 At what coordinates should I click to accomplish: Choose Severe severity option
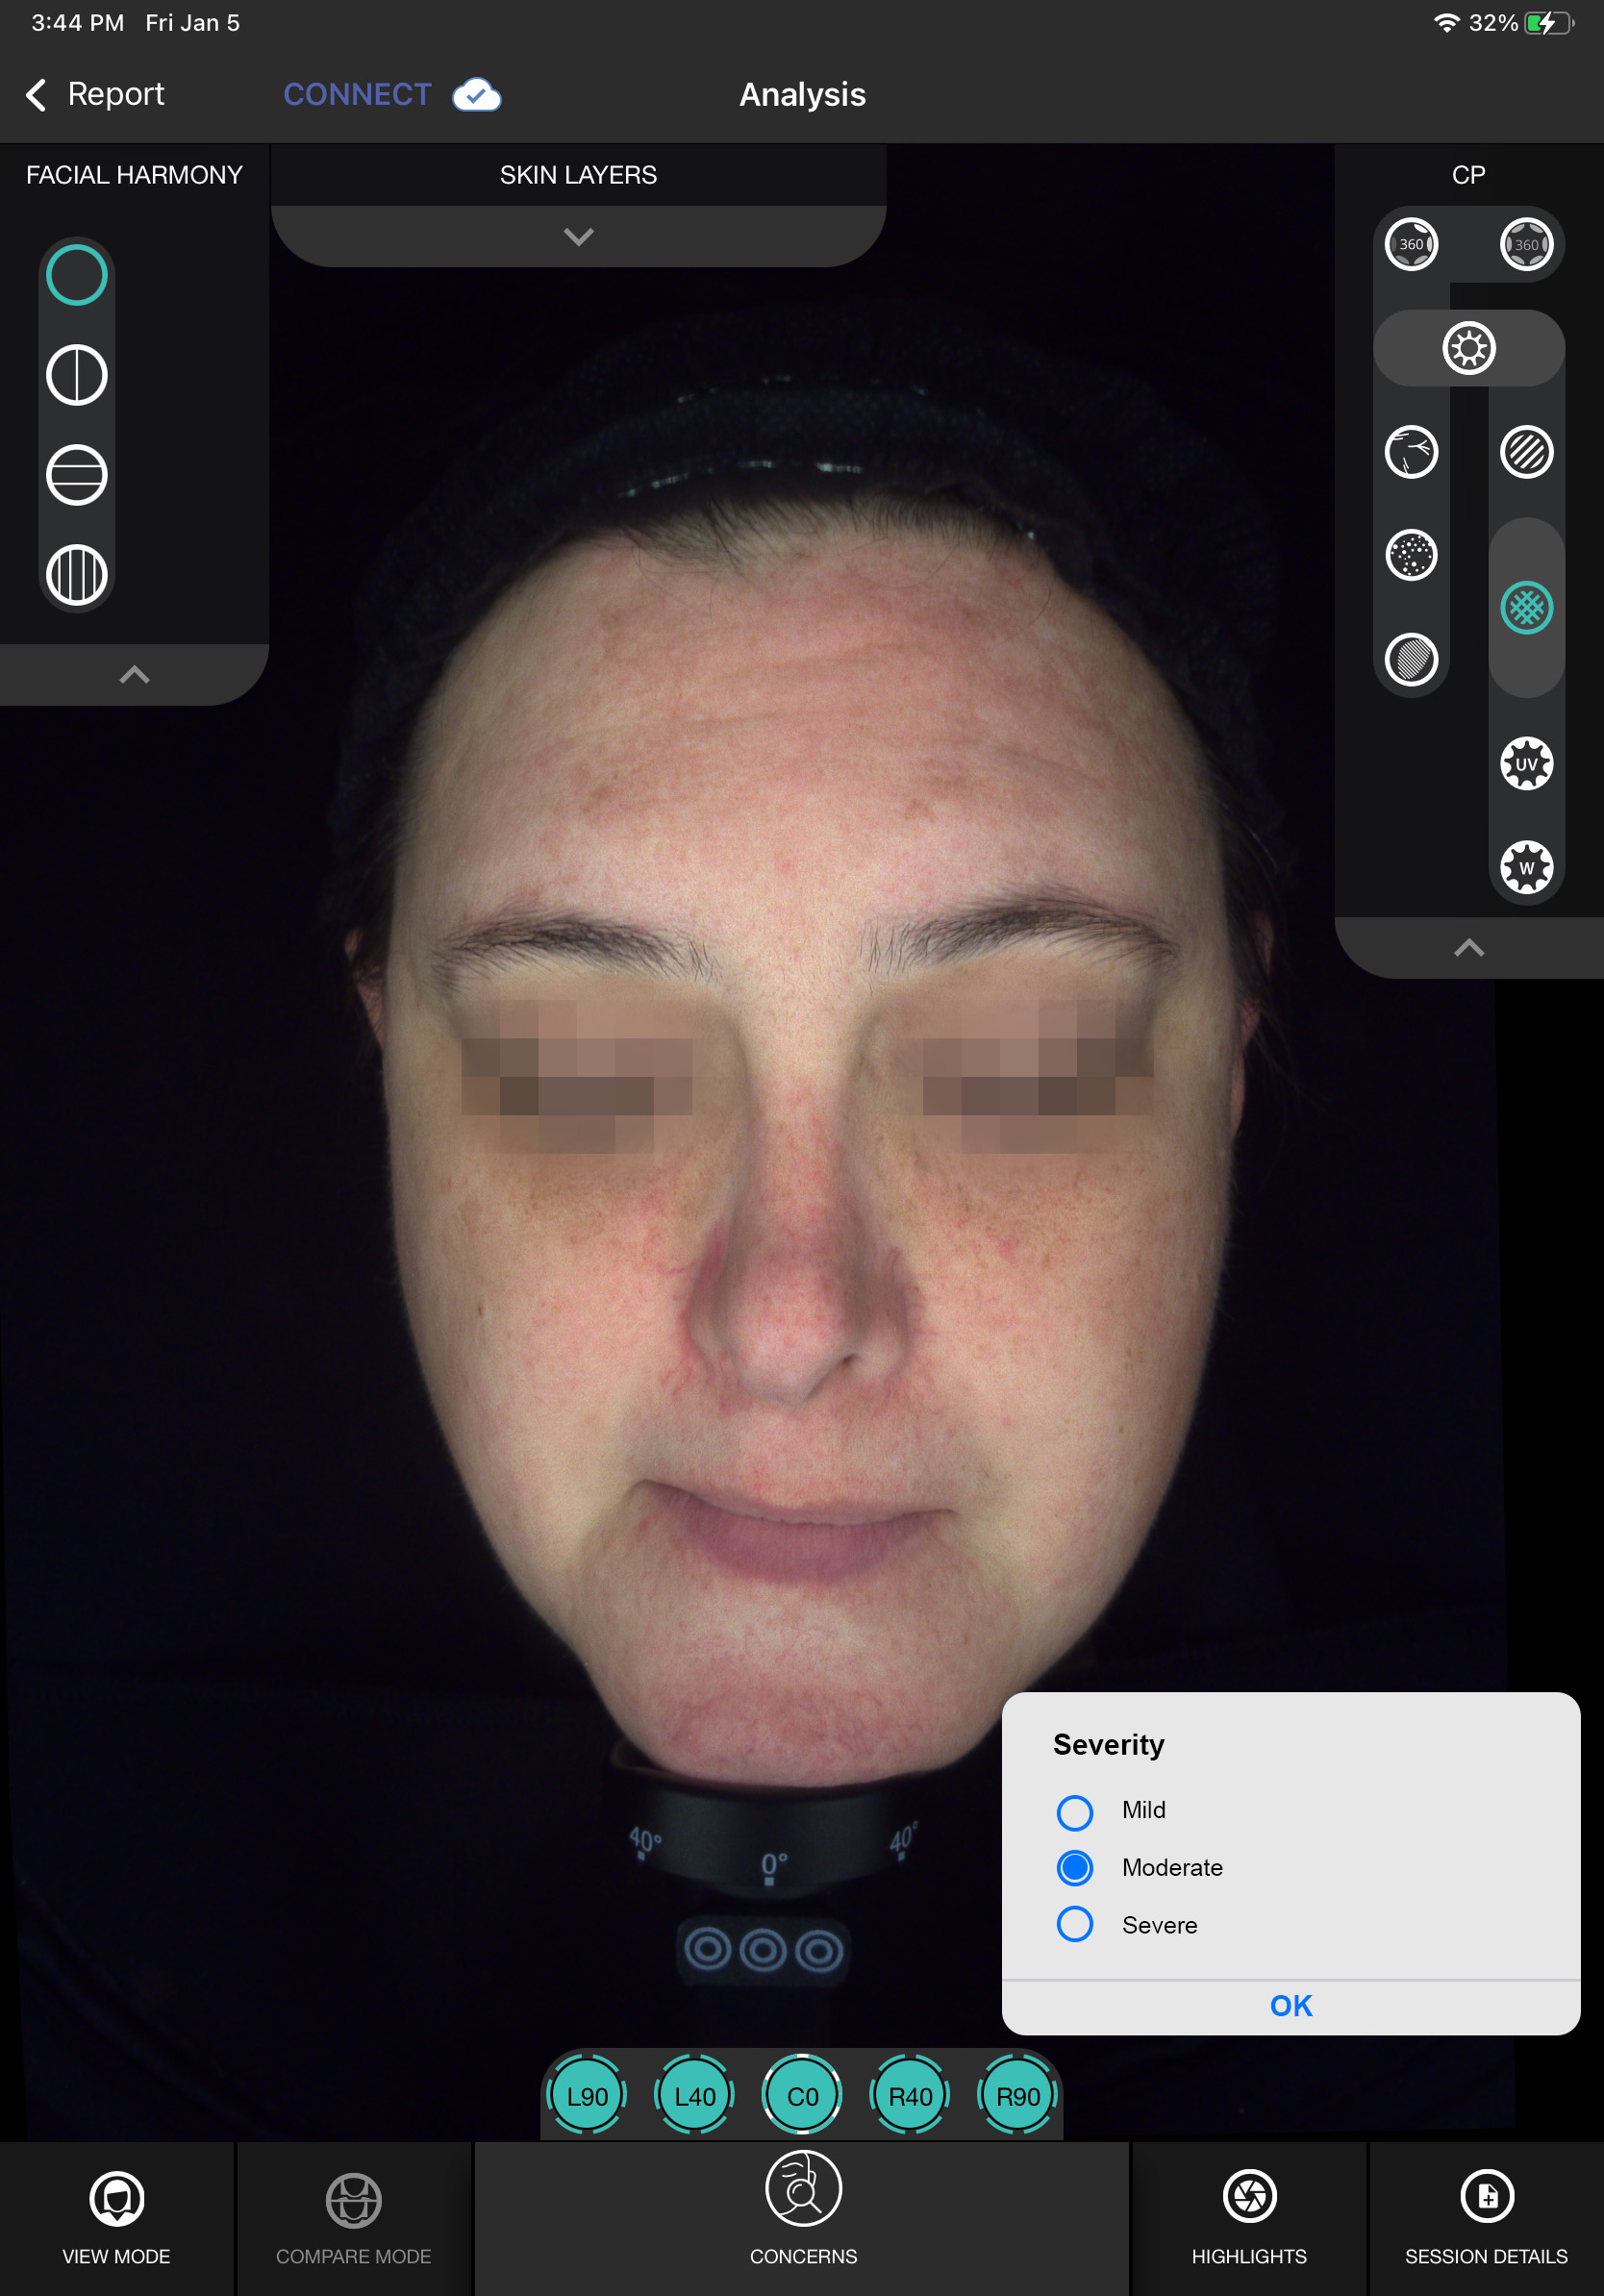click(x=1075, y=1924)
